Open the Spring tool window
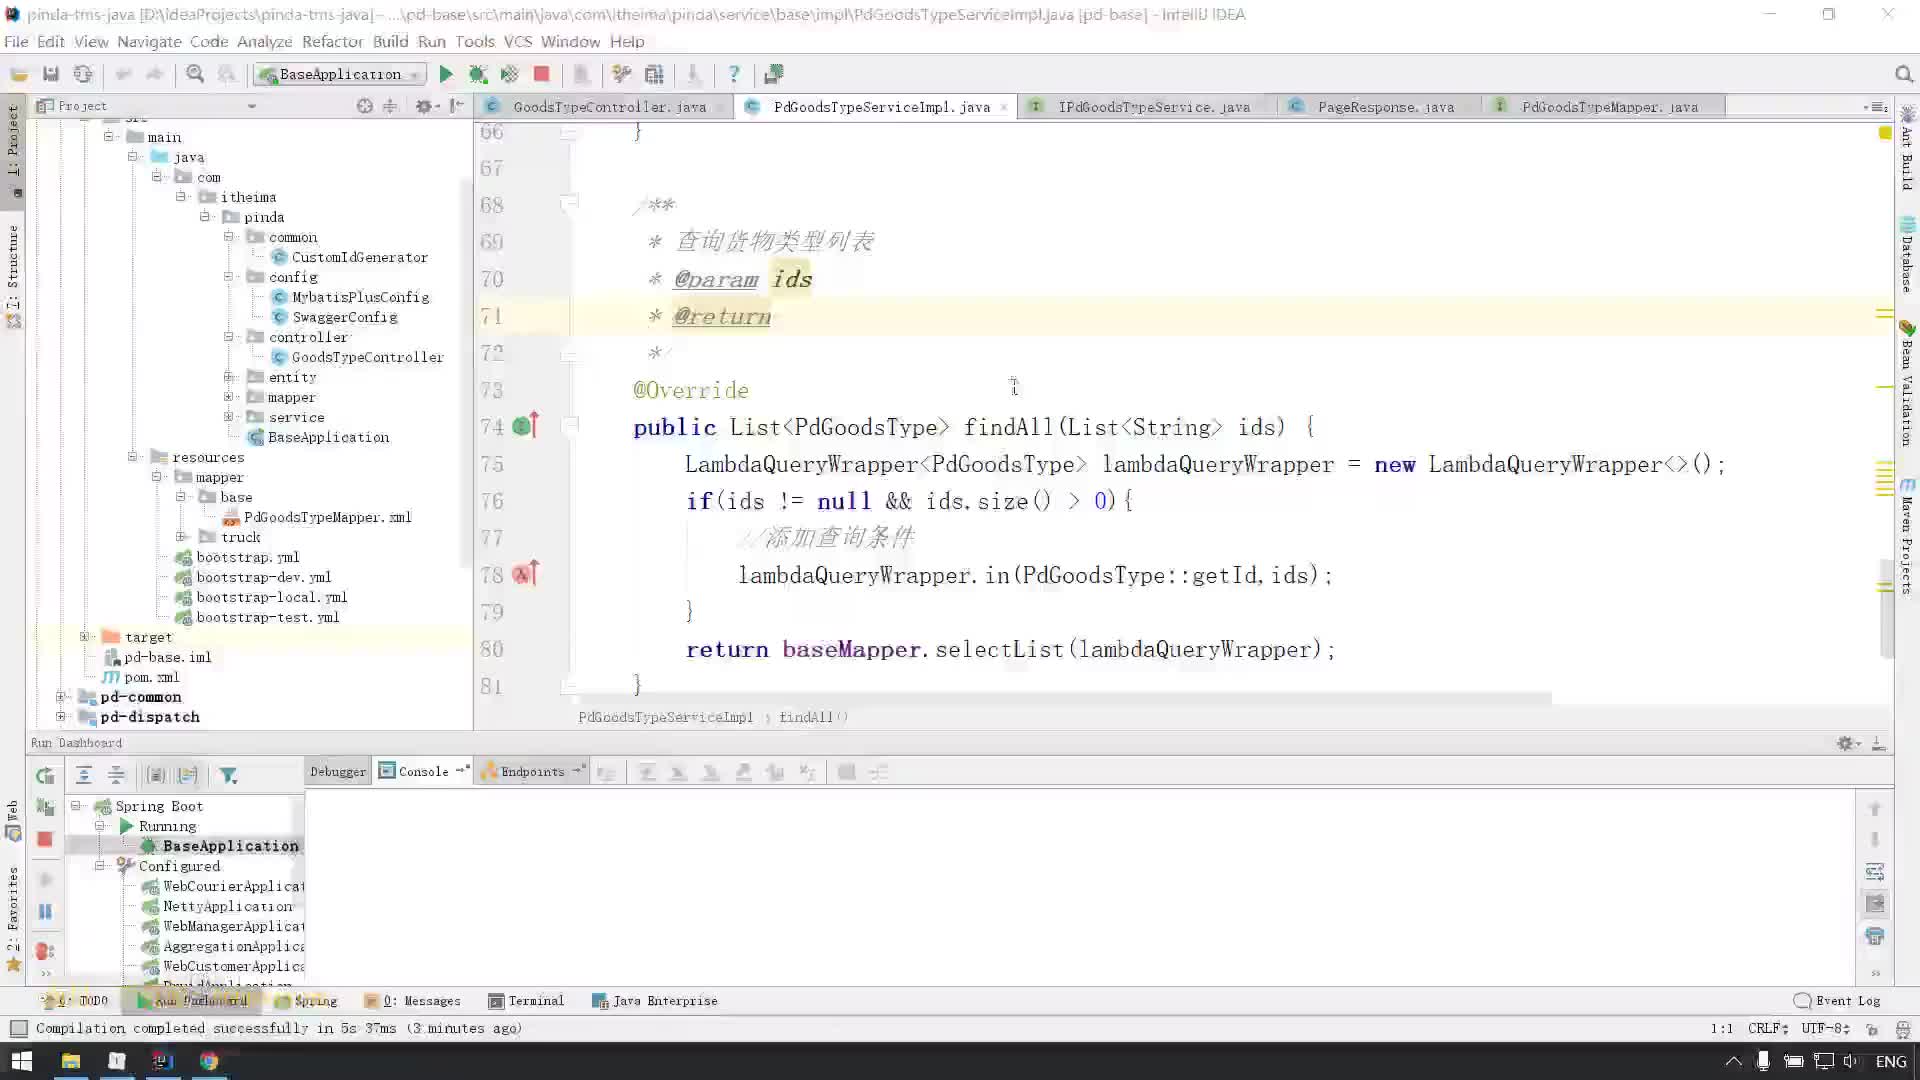 [x=306, y=1001]
